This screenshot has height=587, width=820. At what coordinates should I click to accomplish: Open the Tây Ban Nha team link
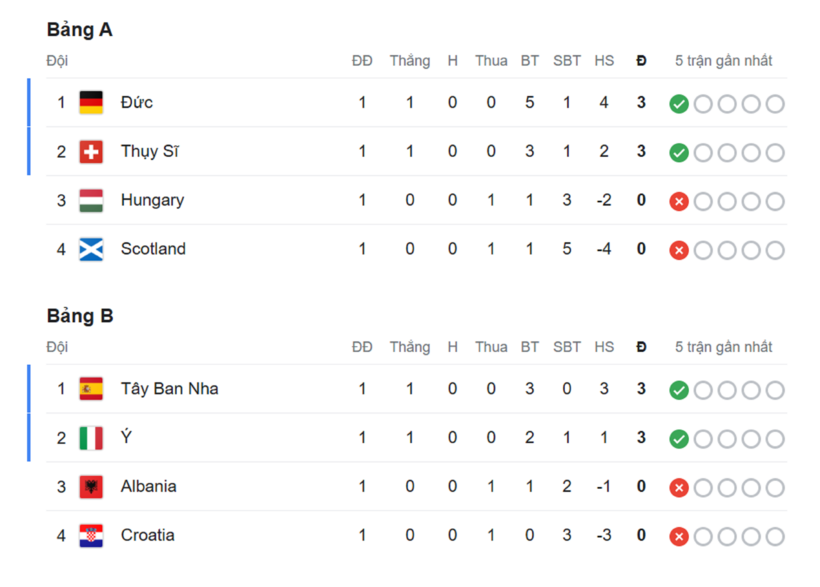[x=169, y=388]
